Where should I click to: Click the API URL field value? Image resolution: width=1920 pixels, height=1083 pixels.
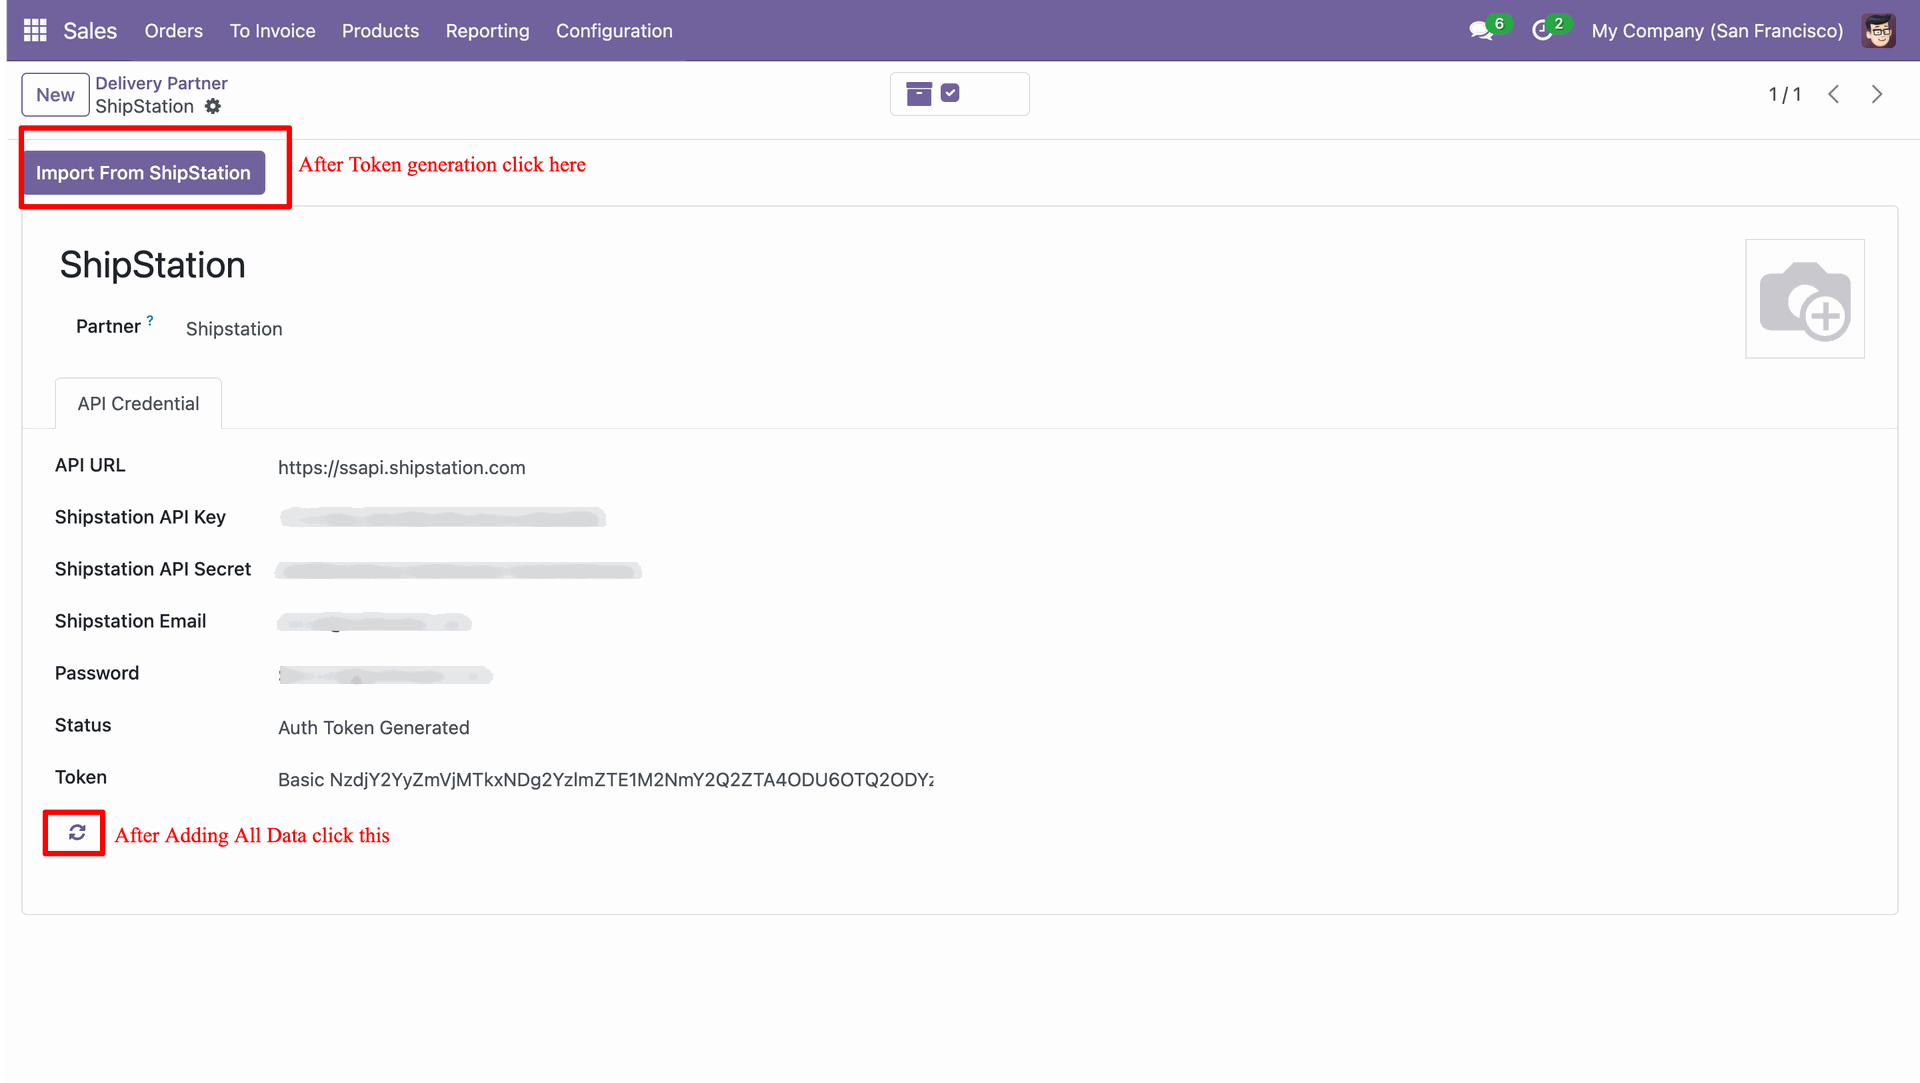click(x=401, y=468)
